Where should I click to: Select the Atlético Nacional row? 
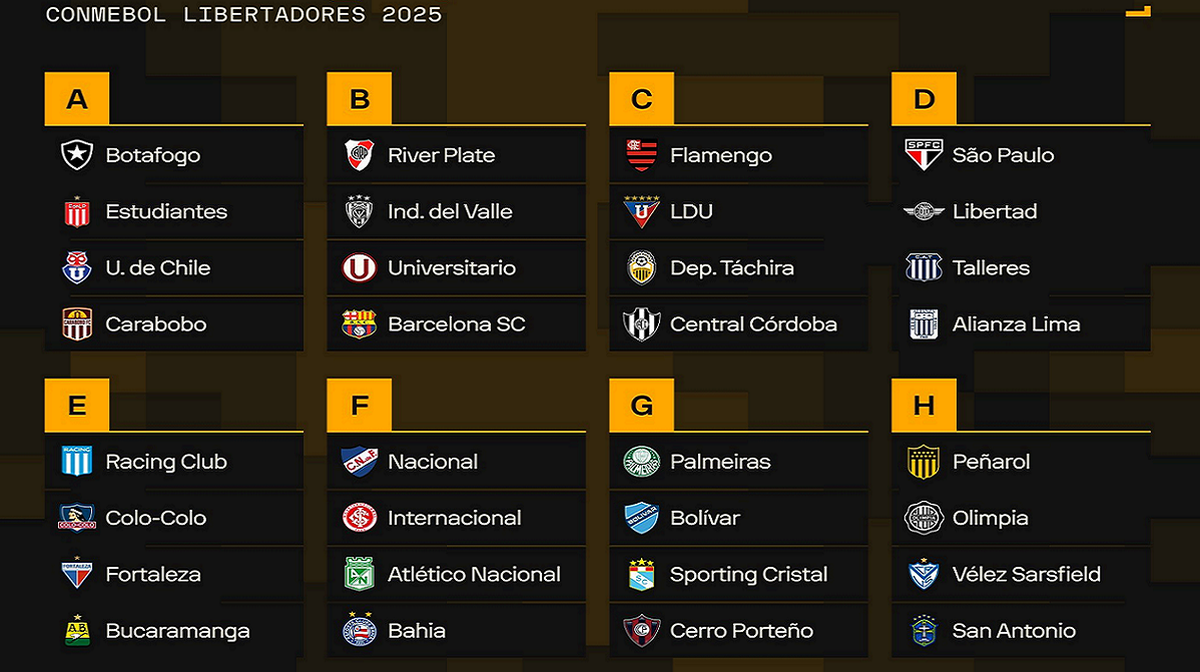[457, 575]
